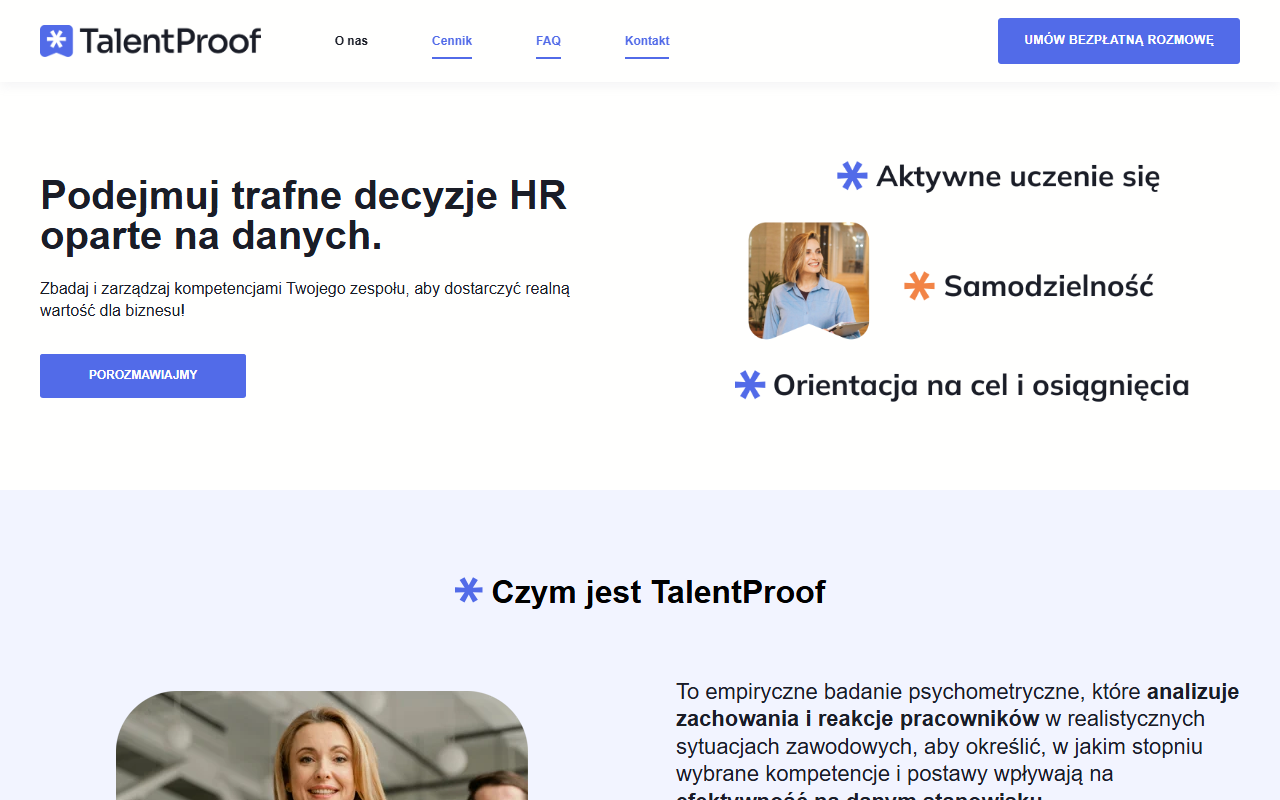The width and height of the screenshot is (1280, 800).
Task: Open the FAQ link in navigation
Action: pyautogui.click(x=548, y=41)
